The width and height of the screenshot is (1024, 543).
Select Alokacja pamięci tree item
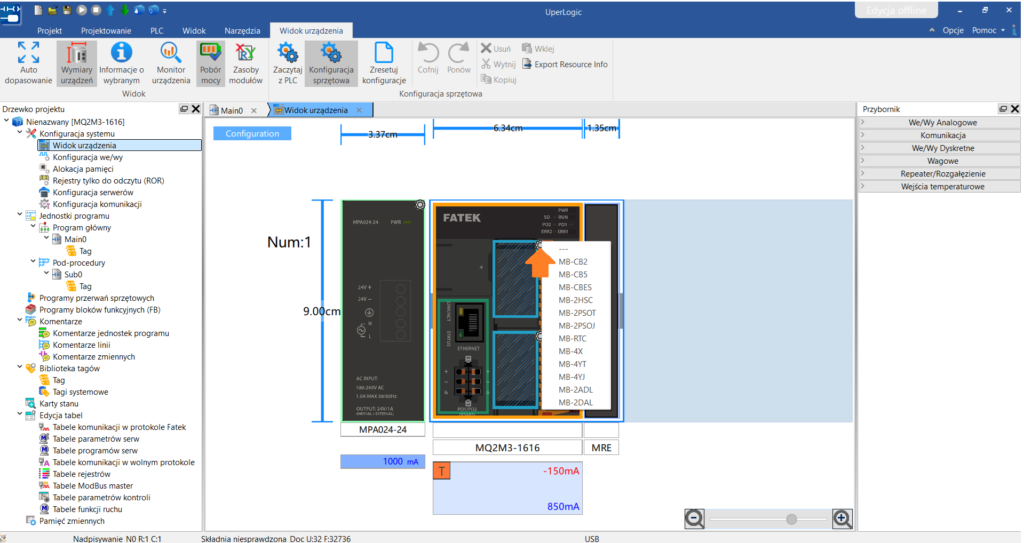[x=83, y=169]
